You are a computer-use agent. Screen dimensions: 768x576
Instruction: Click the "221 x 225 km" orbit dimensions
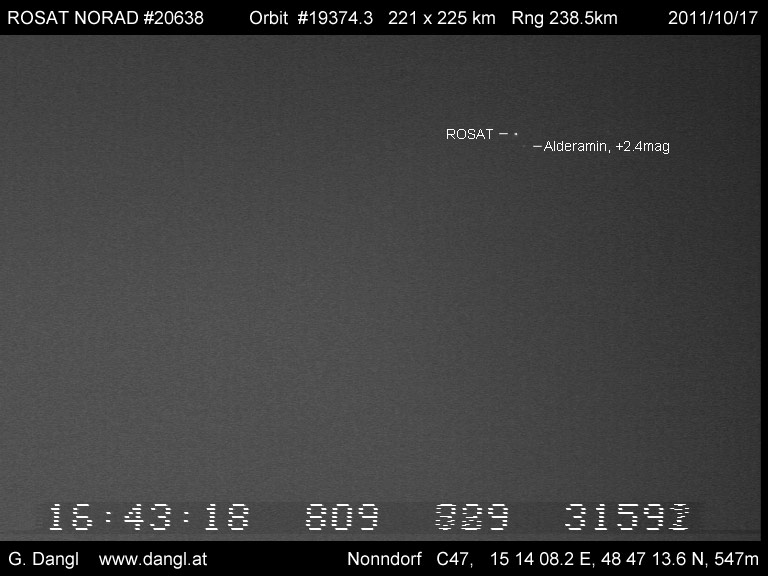[442, 18]
